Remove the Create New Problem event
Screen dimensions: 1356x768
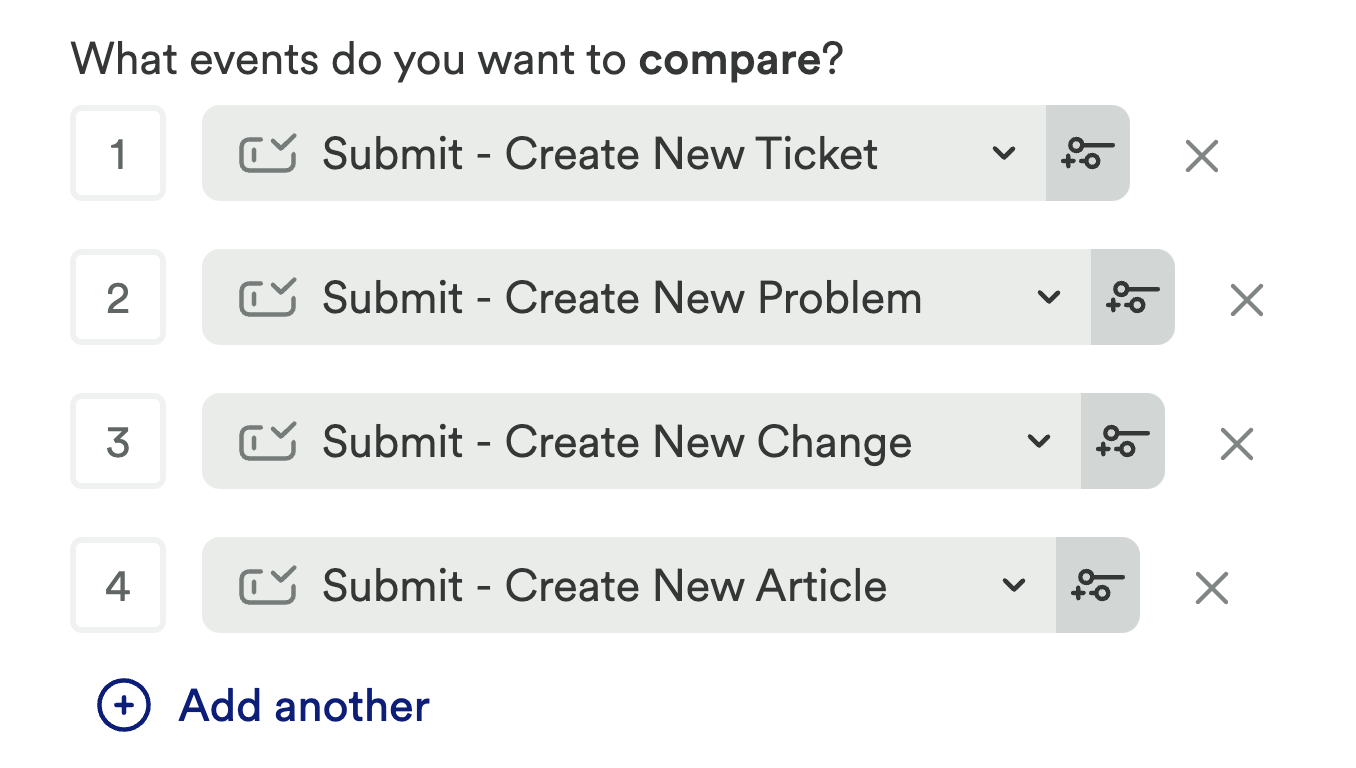coord(1246,299)
